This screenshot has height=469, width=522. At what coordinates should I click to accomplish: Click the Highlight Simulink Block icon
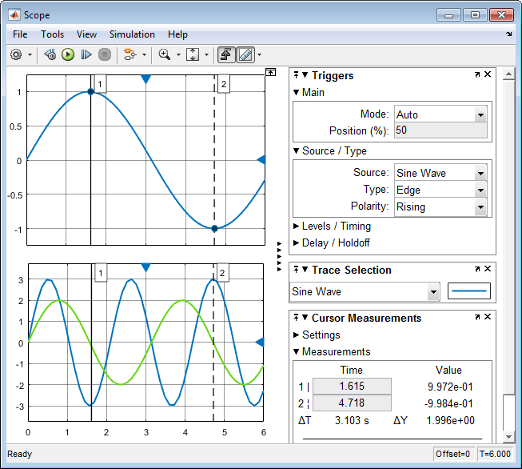[130, 54]
